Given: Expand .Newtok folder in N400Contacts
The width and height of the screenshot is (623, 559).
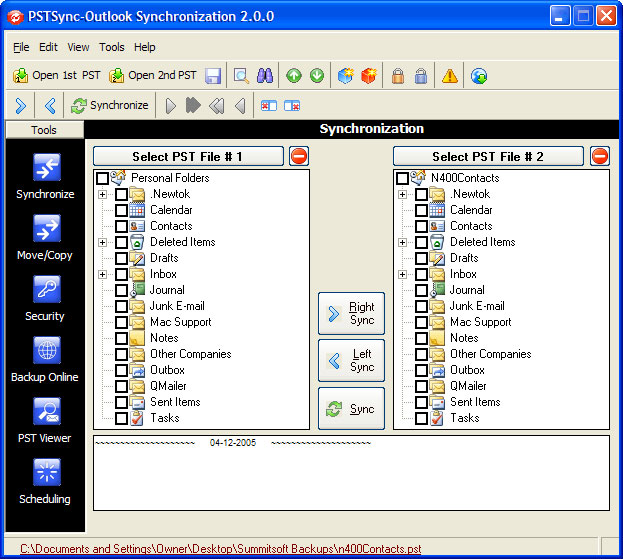Looking at the screenshot, I should (402, 194).
